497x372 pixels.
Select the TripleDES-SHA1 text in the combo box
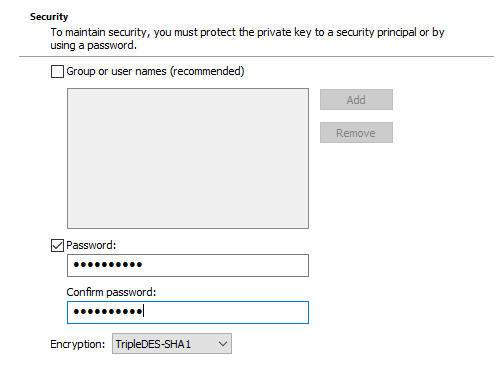pos(153,344)
